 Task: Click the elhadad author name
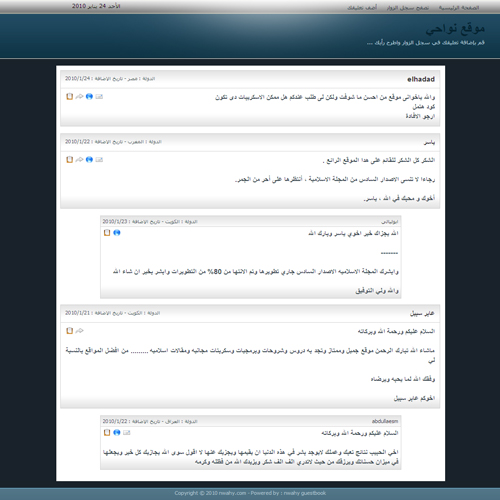pyautogui.click(x=421, y=79)
